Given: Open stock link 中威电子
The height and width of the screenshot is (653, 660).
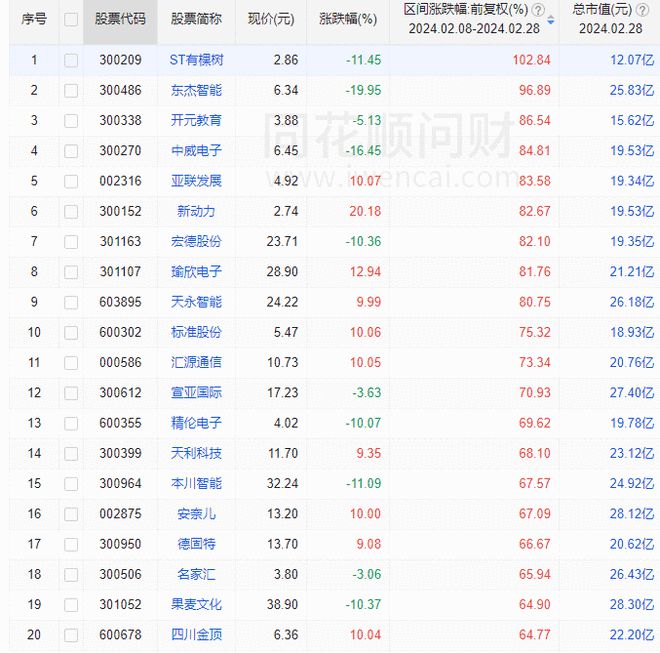Looking at the screenshot, I should click(x=196, y=151).
